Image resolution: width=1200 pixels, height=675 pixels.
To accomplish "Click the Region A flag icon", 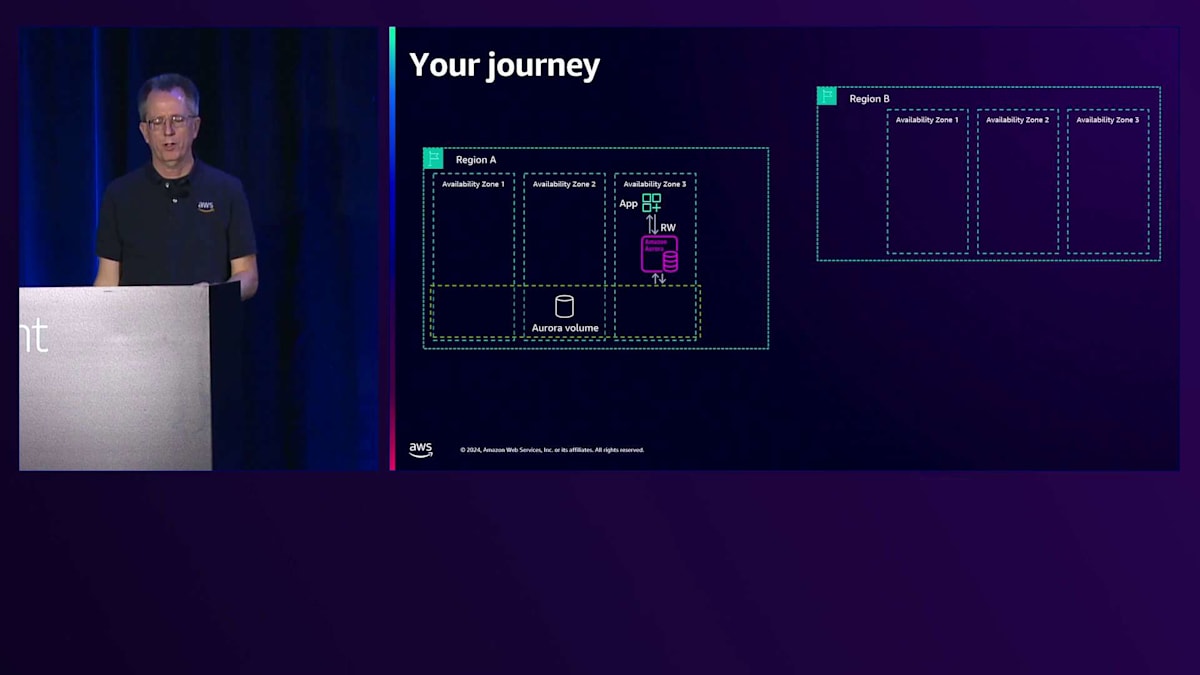I will click(433, 158).
